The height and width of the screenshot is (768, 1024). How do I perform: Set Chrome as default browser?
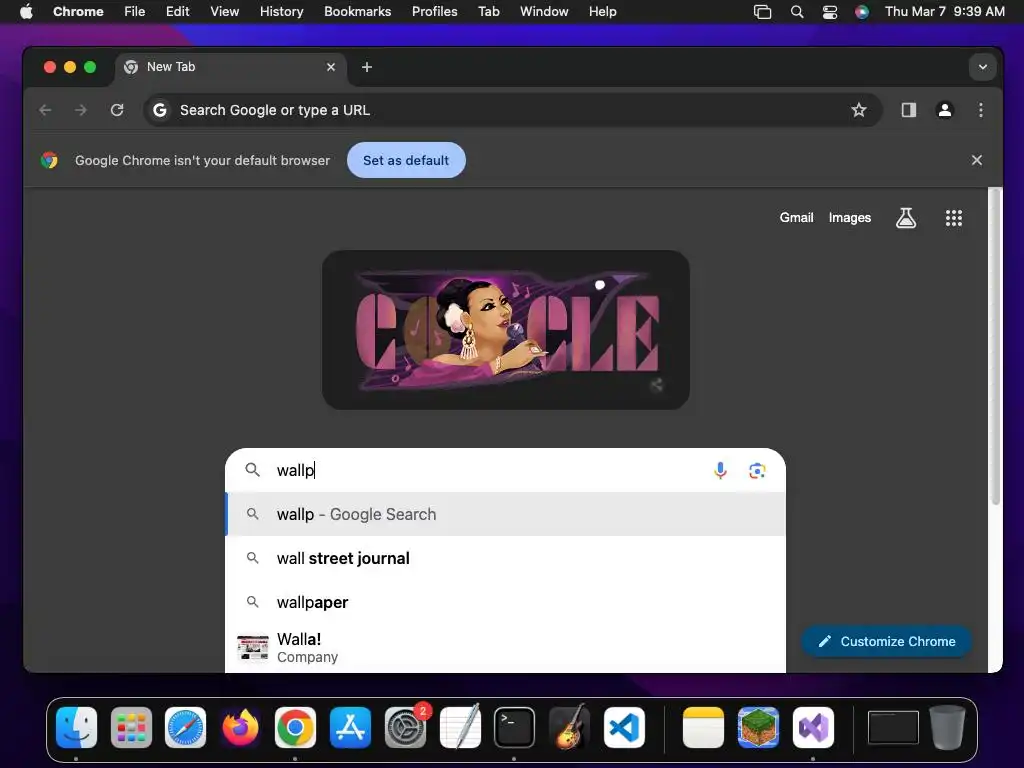click(x=406, y=160)
